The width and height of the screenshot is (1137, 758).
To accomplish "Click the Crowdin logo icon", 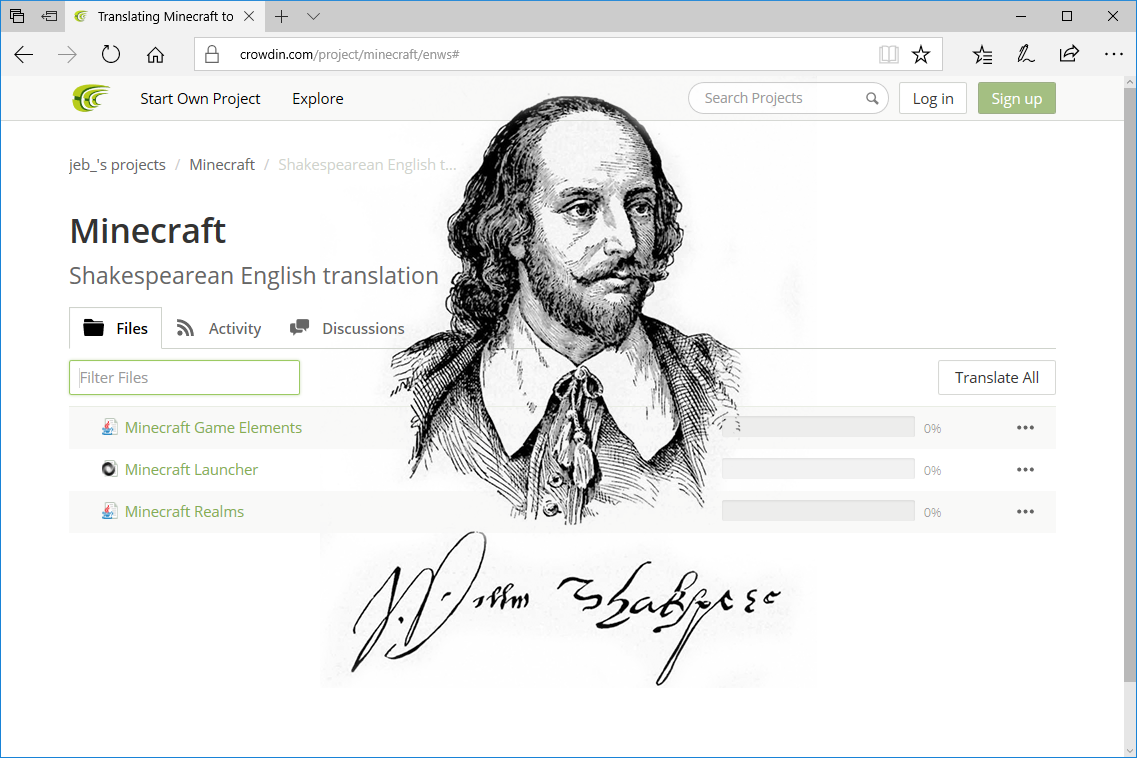I will (91, 98).
